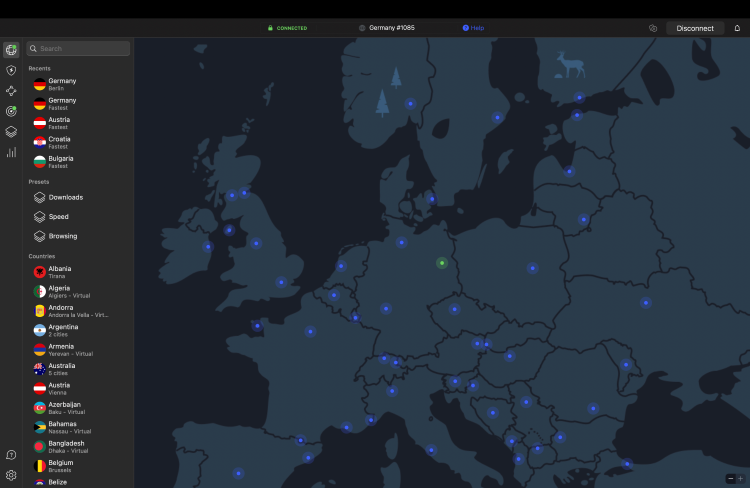Select the Serbia server dot on map
Image resolution: width=750 pixels, height=488 pixels.
[x=526, y=402]
